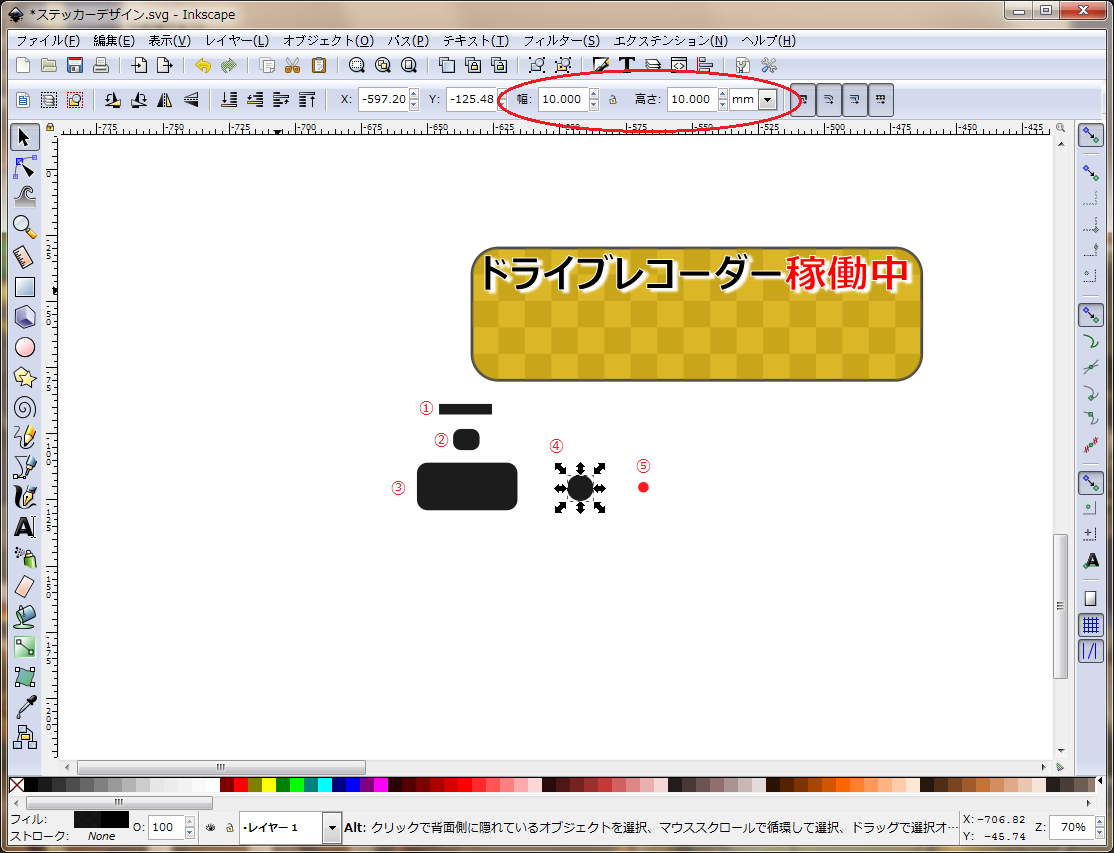Viewport: 1114px width, 853px height.
Task: Click the ドライブレコーダー稼働中 sticker banner
Action: pos(696,314)
